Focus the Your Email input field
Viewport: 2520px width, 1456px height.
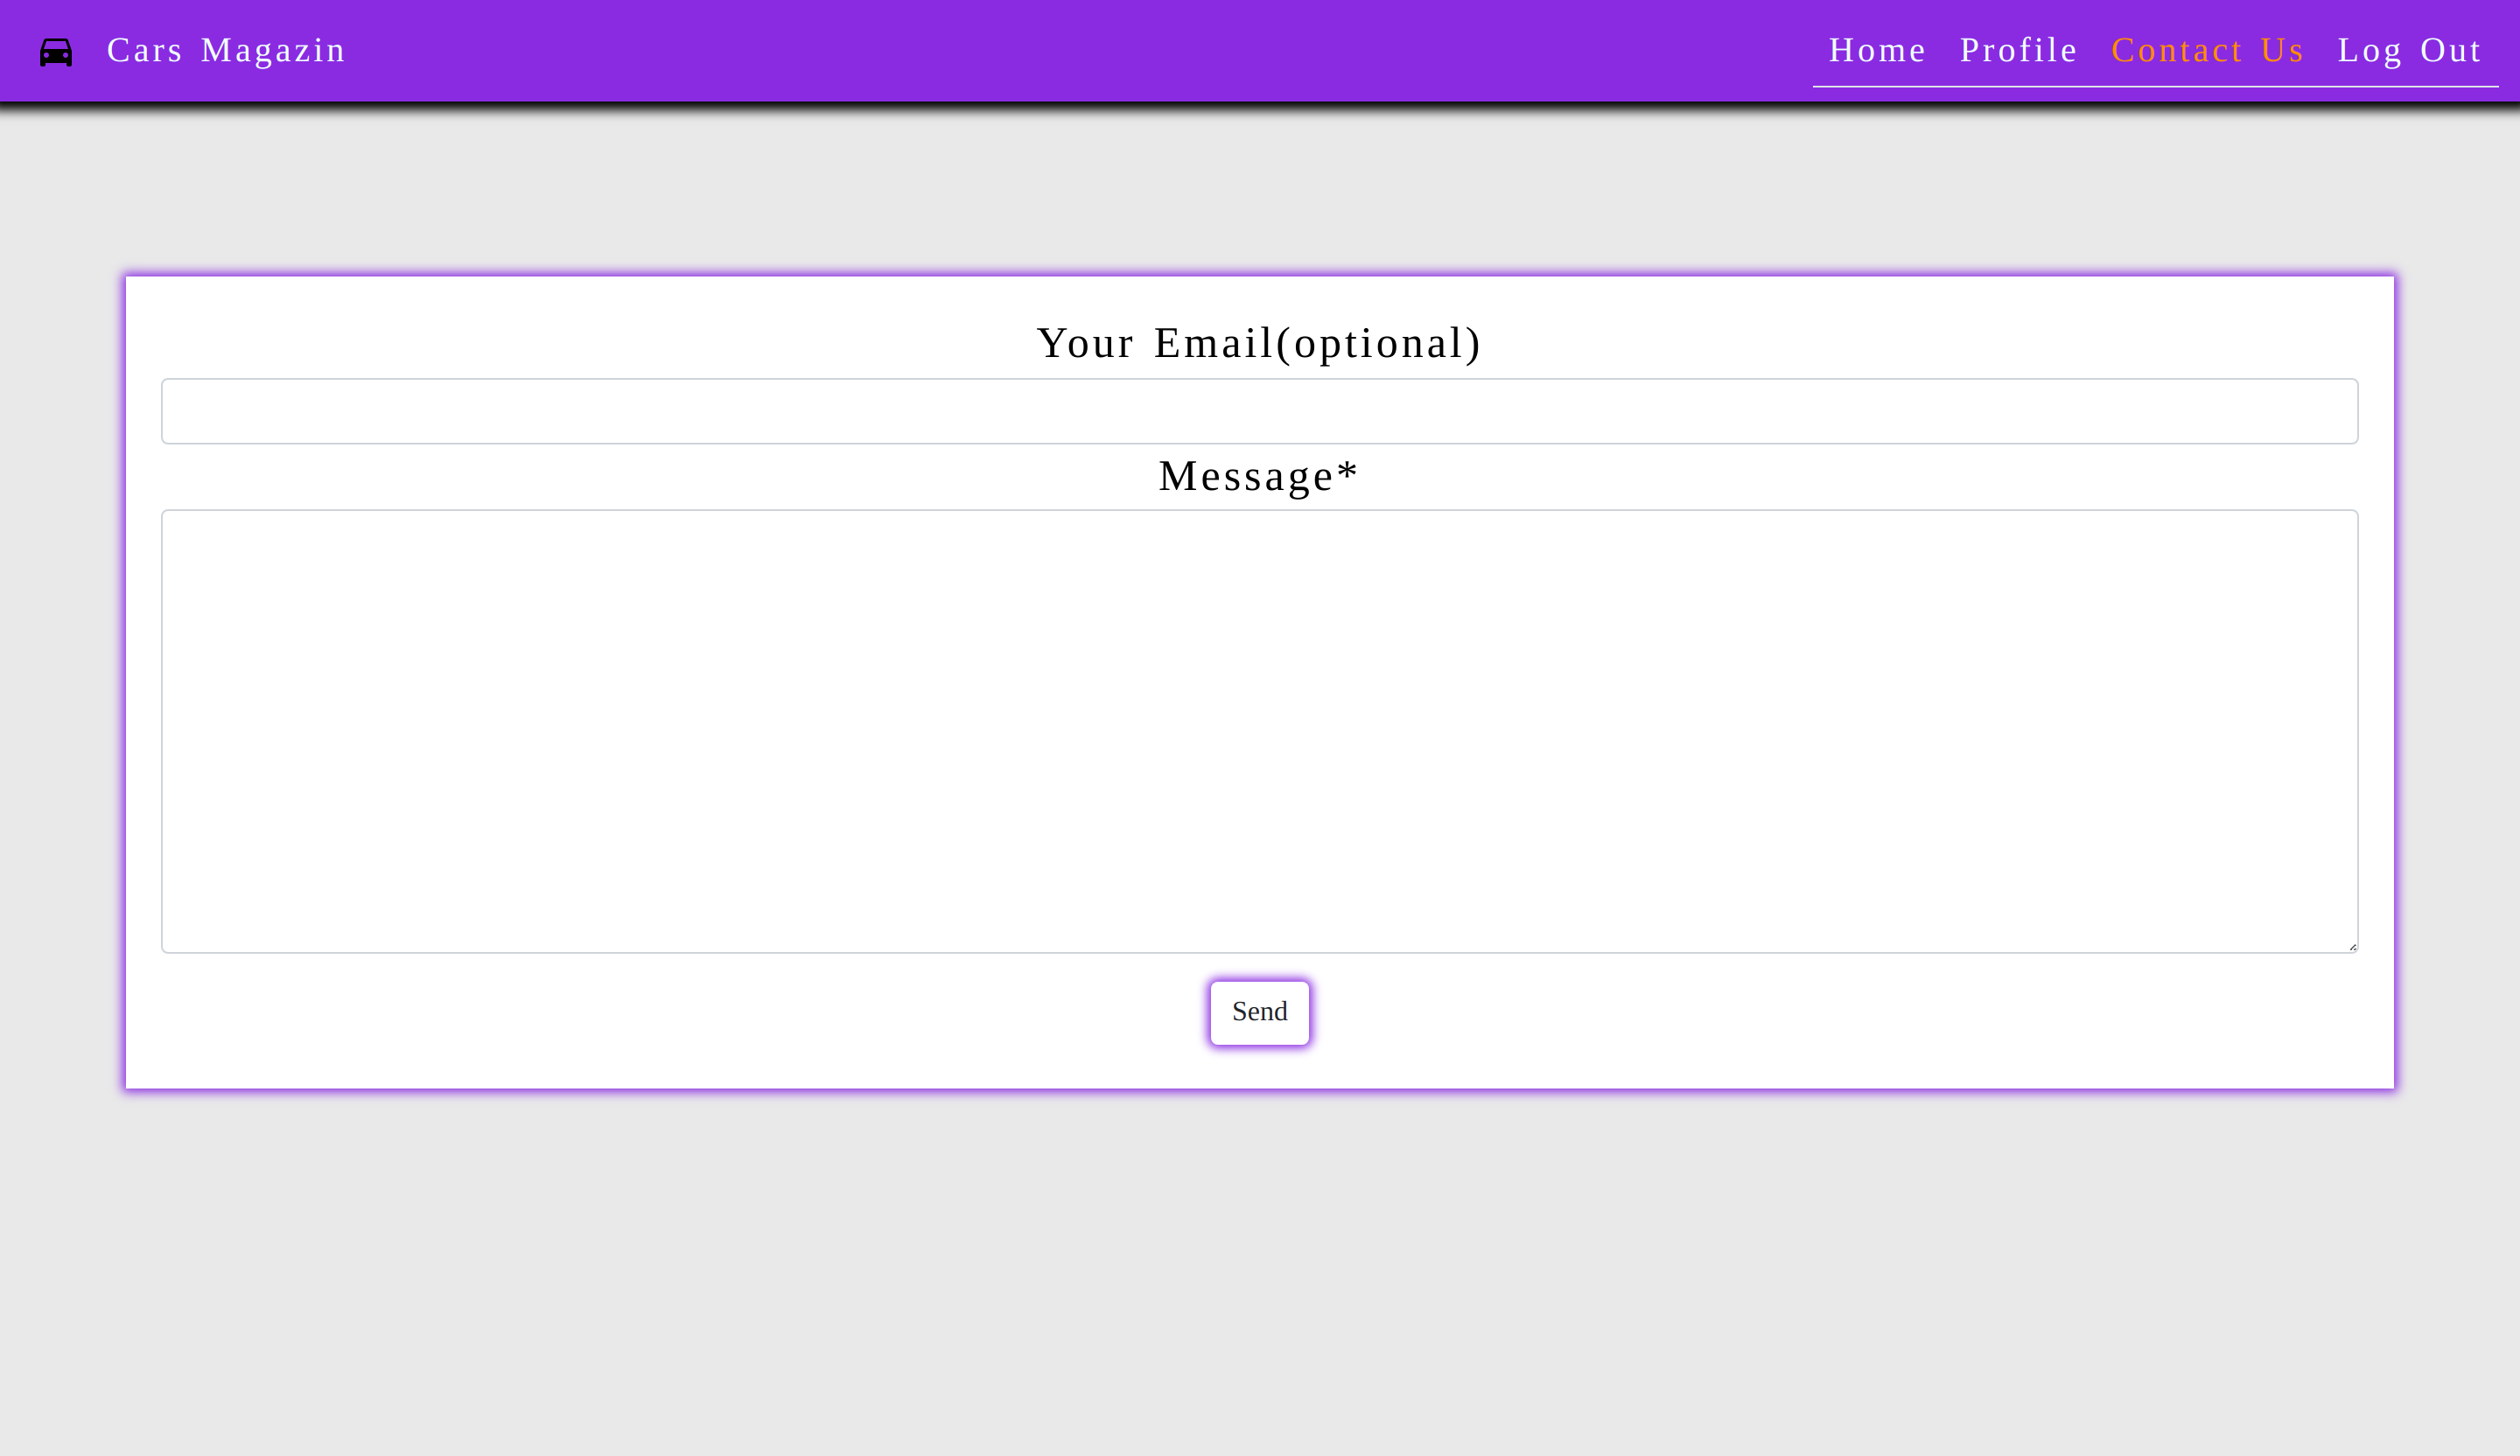(1259, 411)
